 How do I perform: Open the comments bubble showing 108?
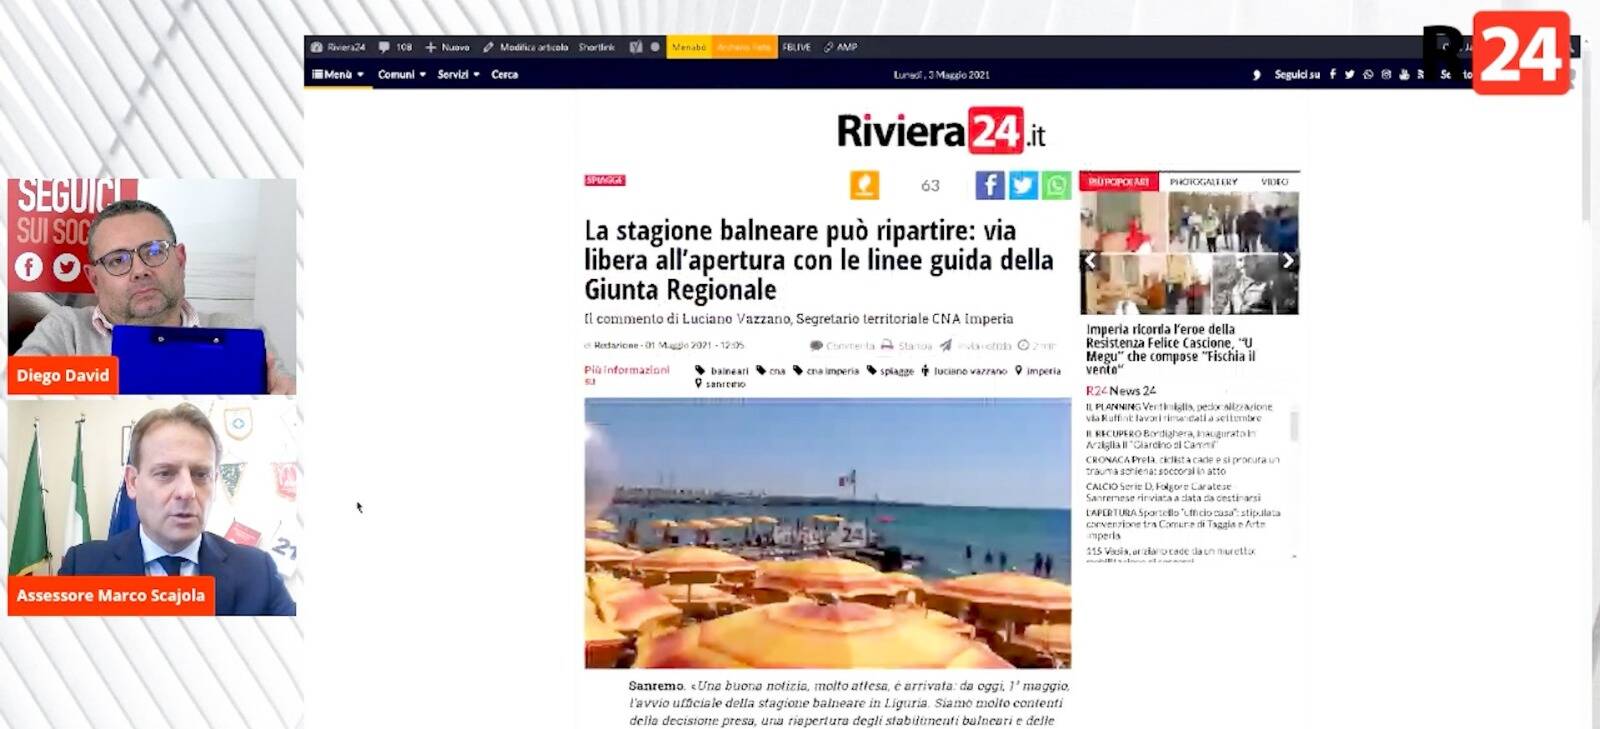click(395, 47)
